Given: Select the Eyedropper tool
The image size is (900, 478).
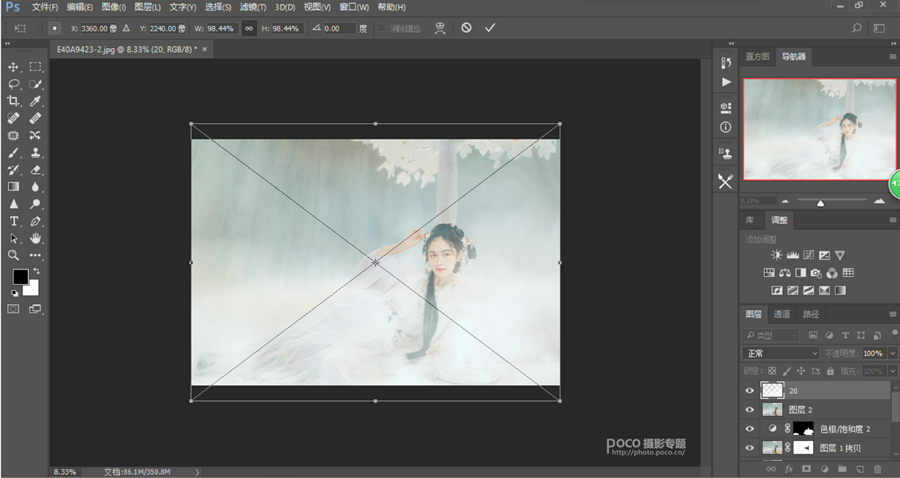Looking at the screenshot, I should [x=36, y=101].
